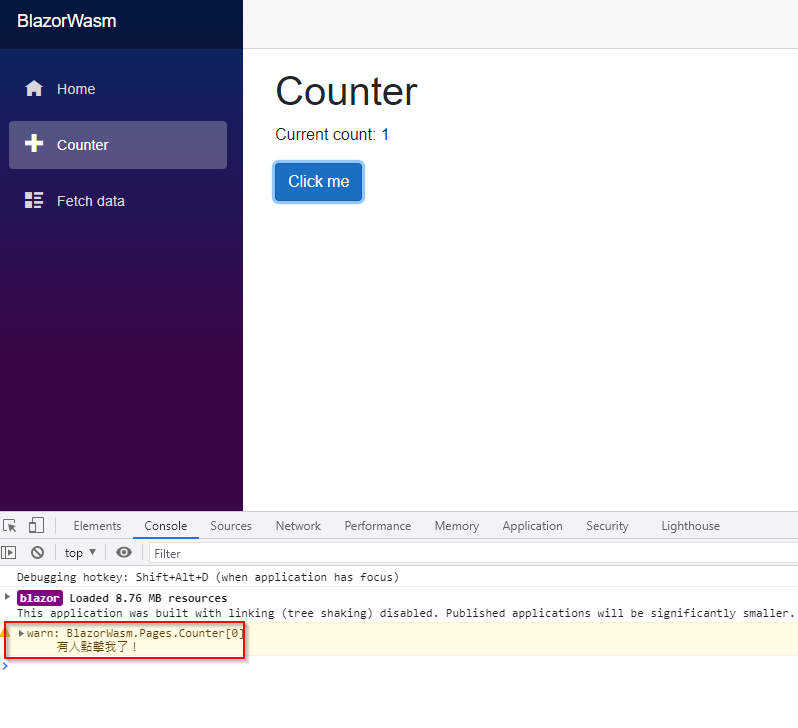Click the blazor purple badge label
The image size is (798, 728).
coord(40,598)
